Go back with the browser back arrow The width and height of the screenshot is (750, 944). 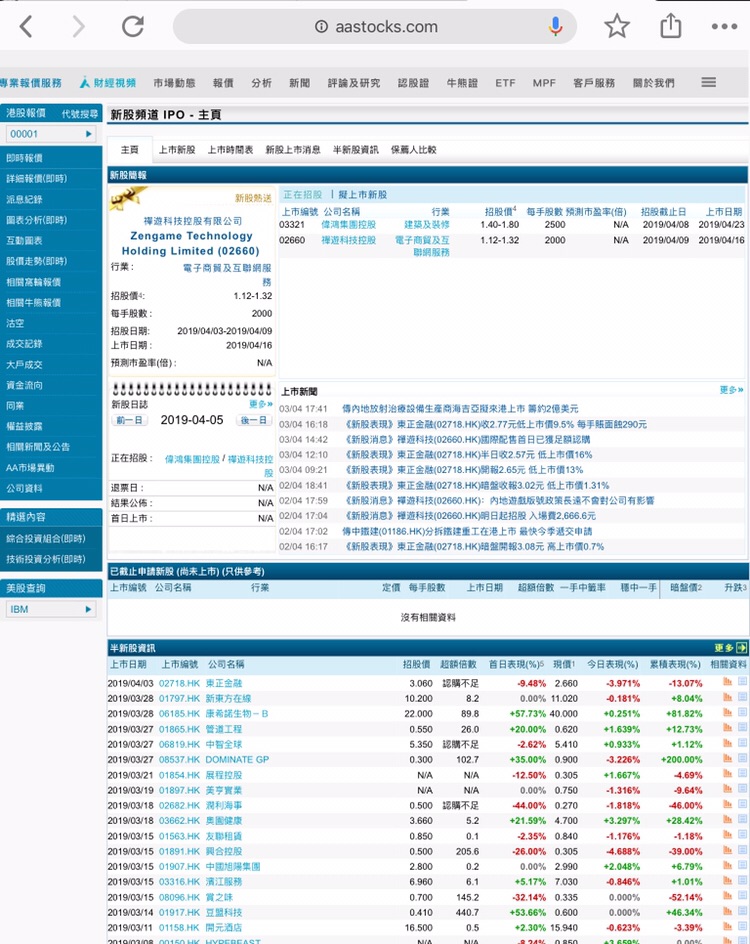tap(26, 26)
